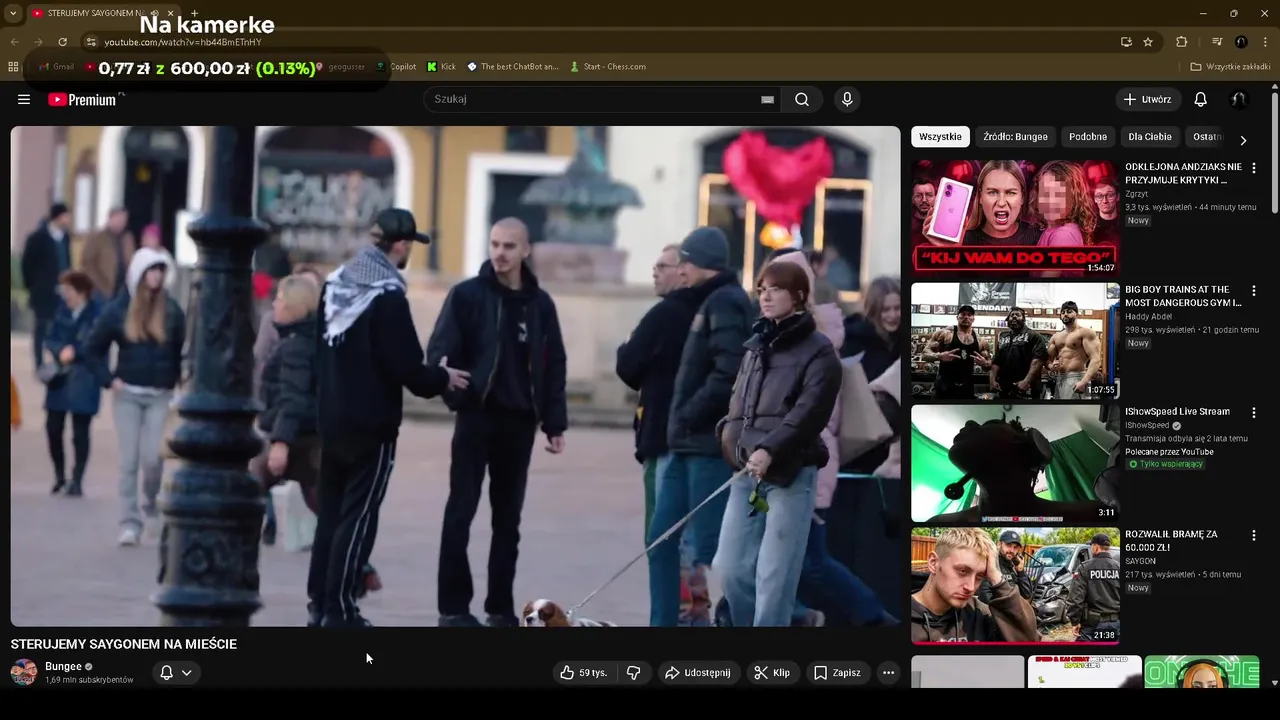Save video with Zapisz button

coord(837,673)
